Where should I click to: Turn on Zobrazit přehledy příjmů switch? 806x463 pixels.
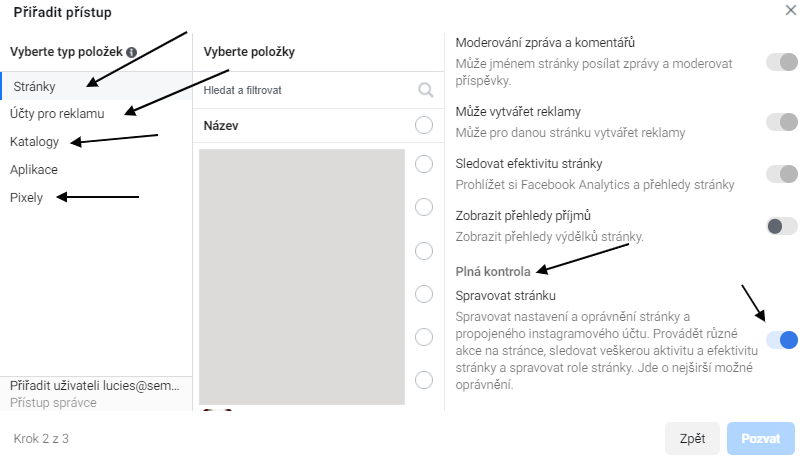pos(781,226)
